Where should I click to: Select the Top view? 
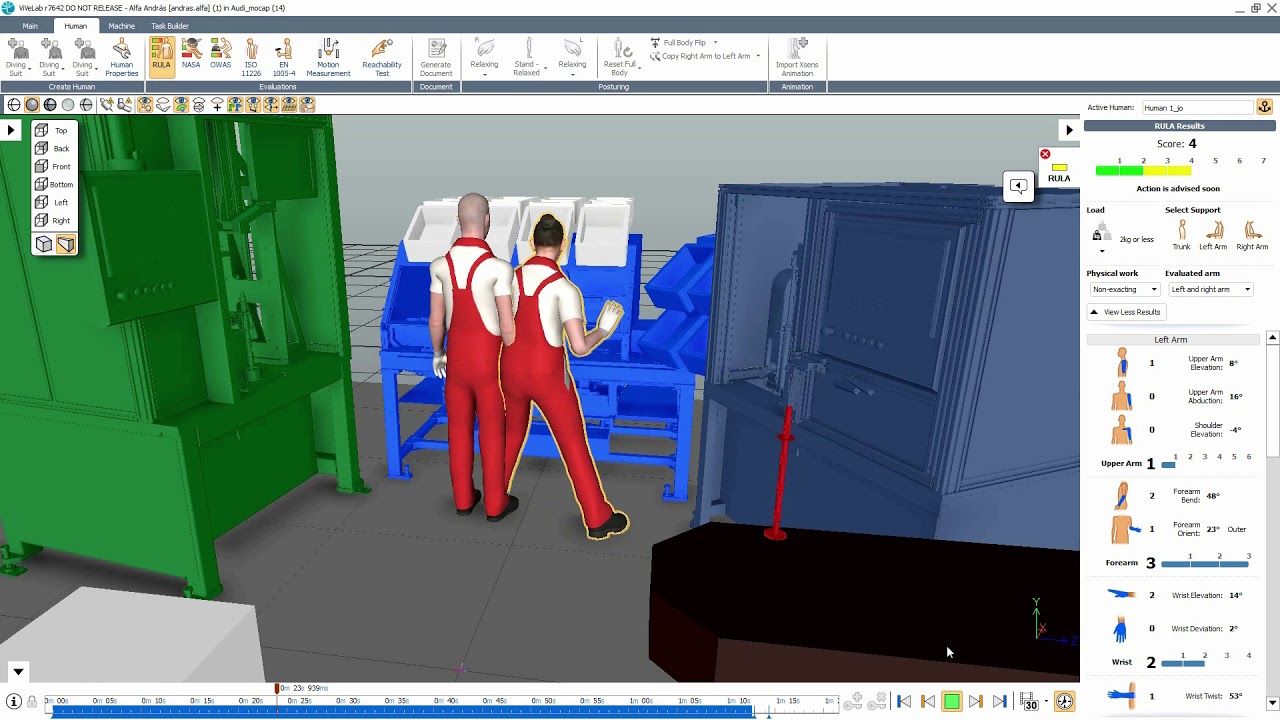point(52,130)
